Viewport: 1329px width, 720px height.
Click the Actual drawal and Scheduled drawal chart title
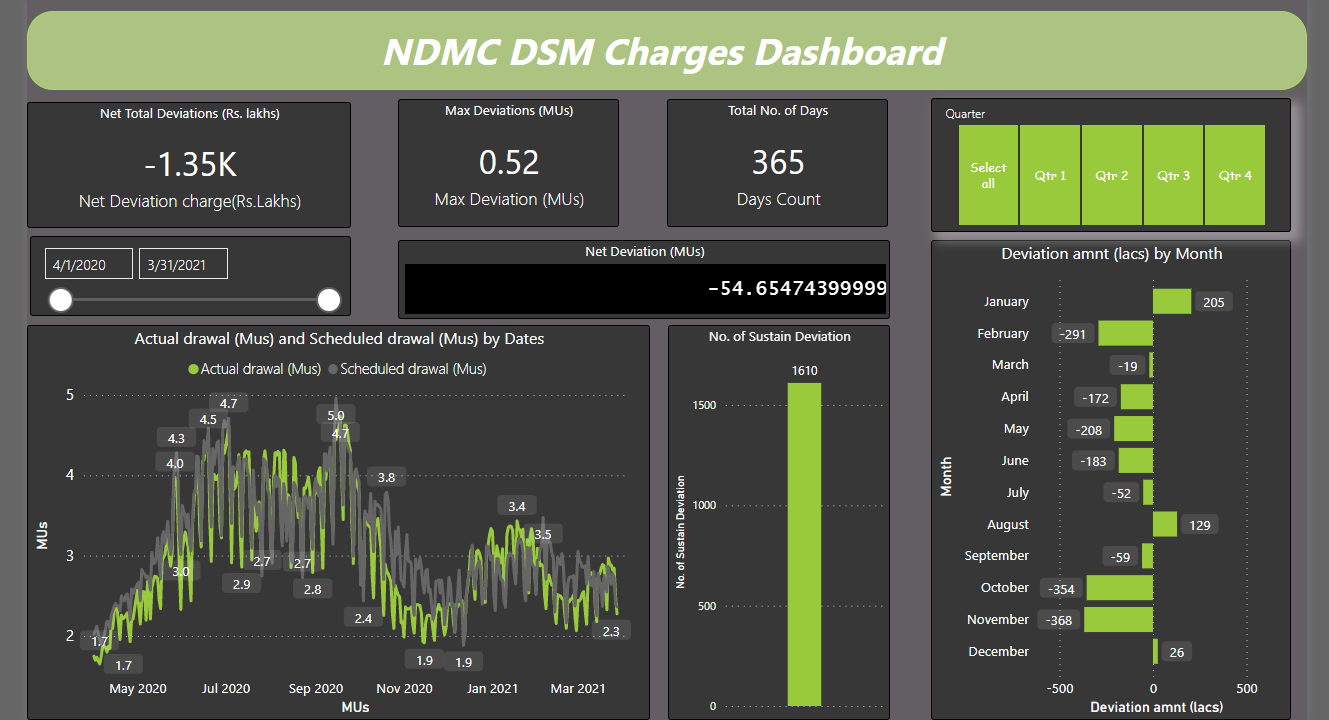340,339
